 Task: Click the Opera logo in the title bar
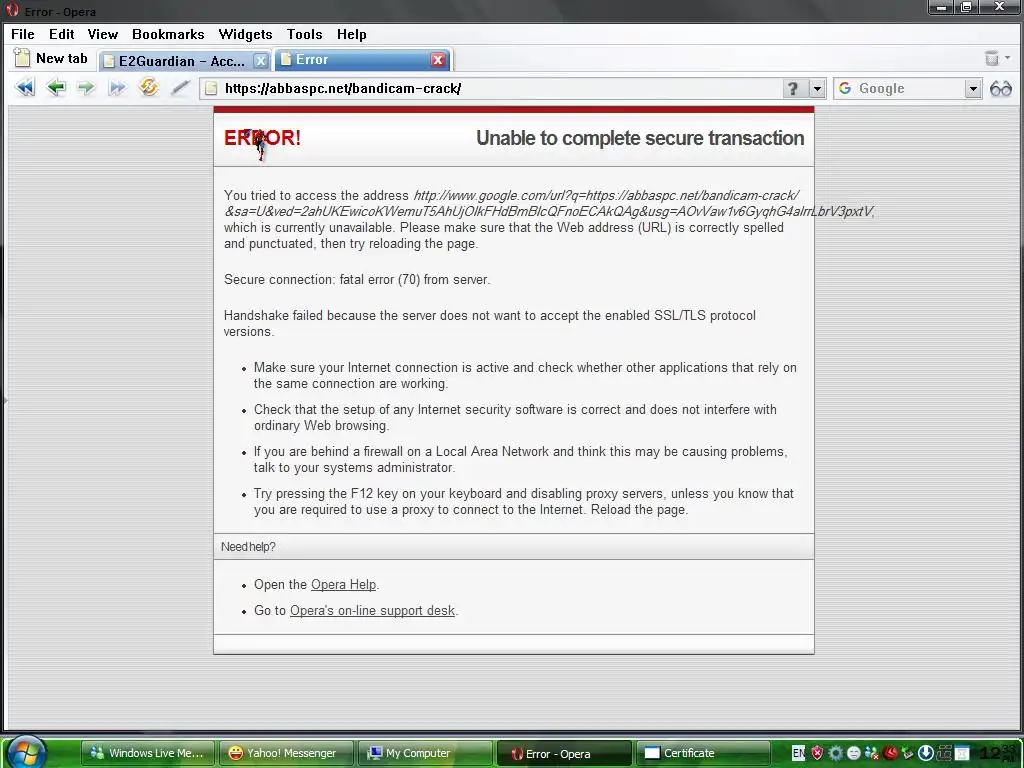coord(12,10)
